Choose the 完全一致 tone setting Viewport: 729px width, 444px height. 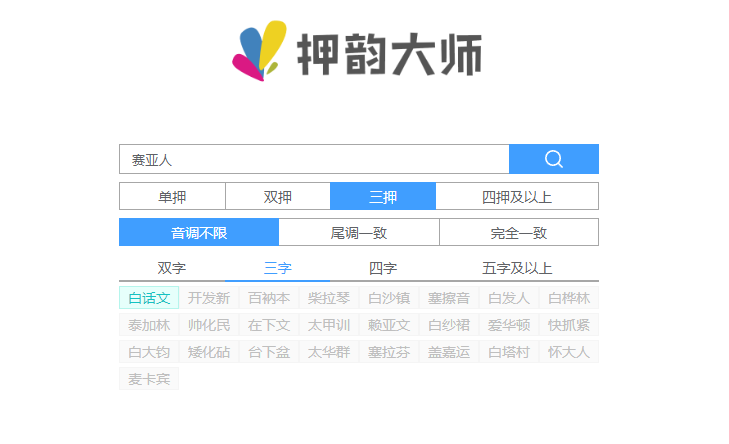pyautogui.click(x=519, y=232)
